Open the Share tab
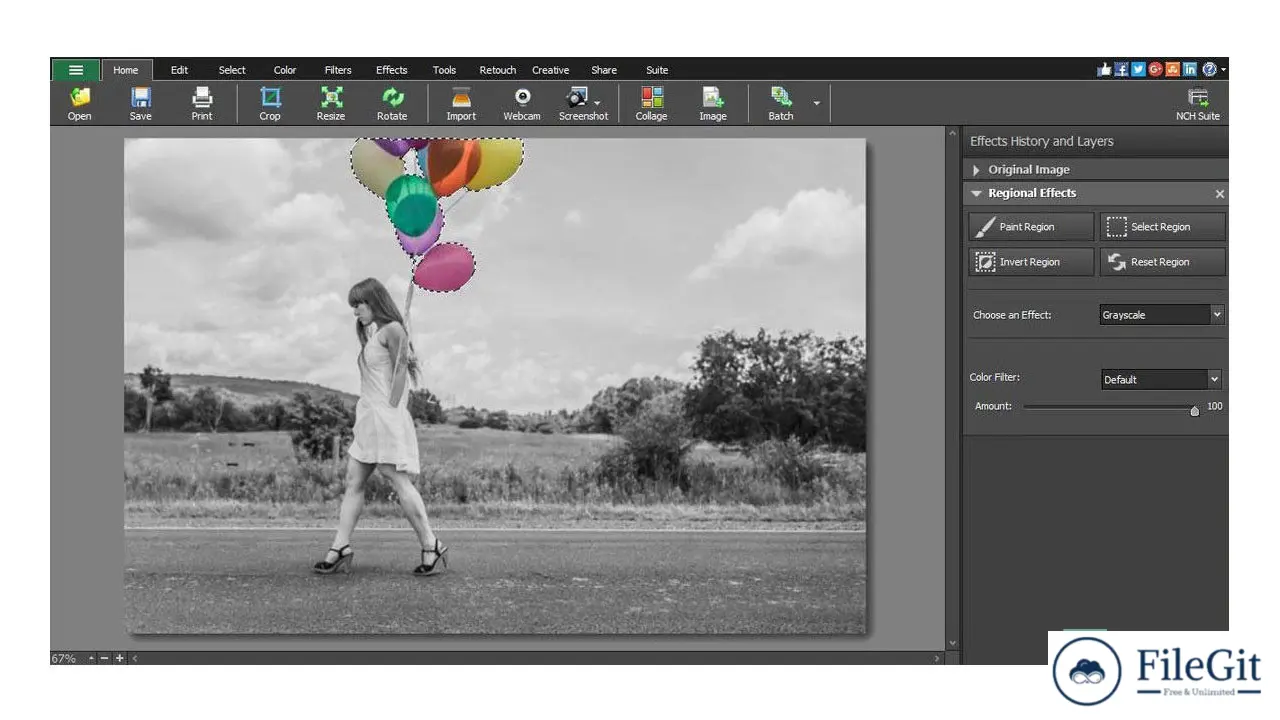 coord(604,70)
